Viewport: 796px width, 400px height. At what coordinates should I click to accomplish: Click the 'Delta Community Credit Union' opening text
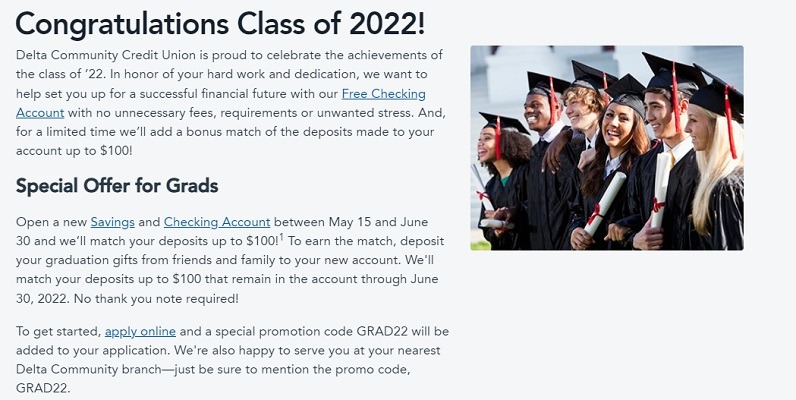[111, 55]
